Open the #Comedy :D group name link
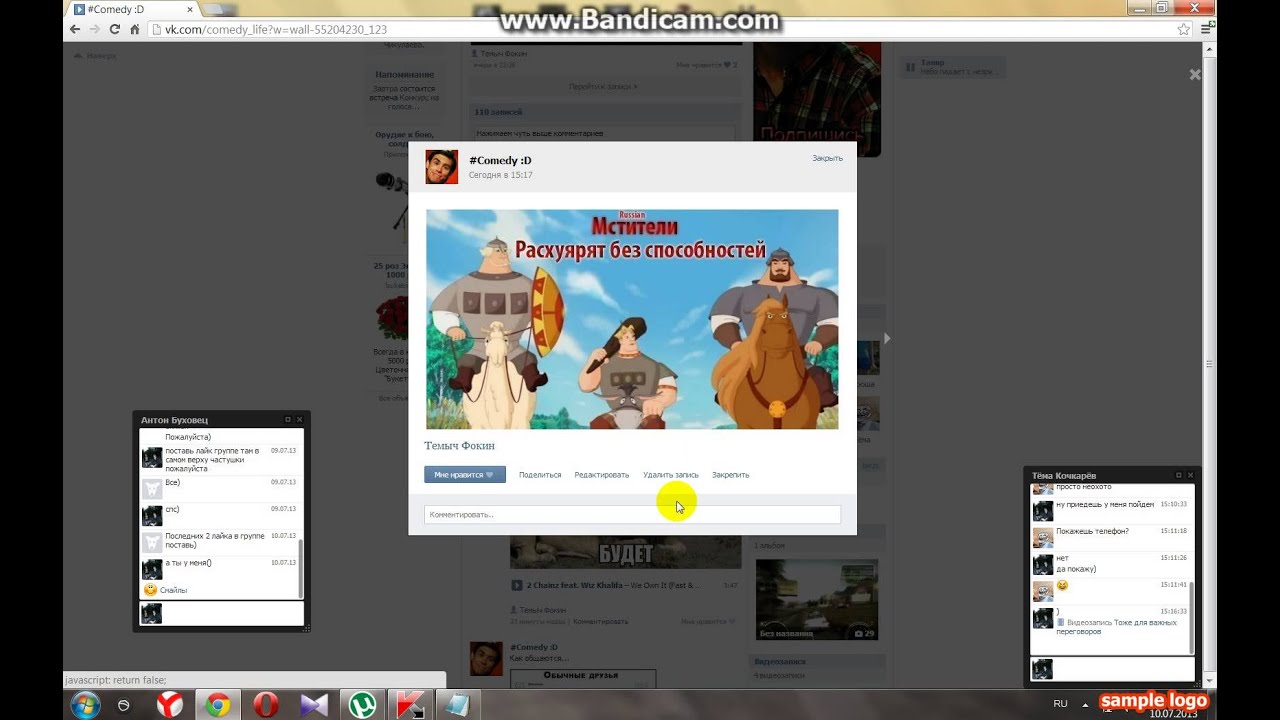The height and width of the screenshot is (720, 1280). tap(500, 160)
